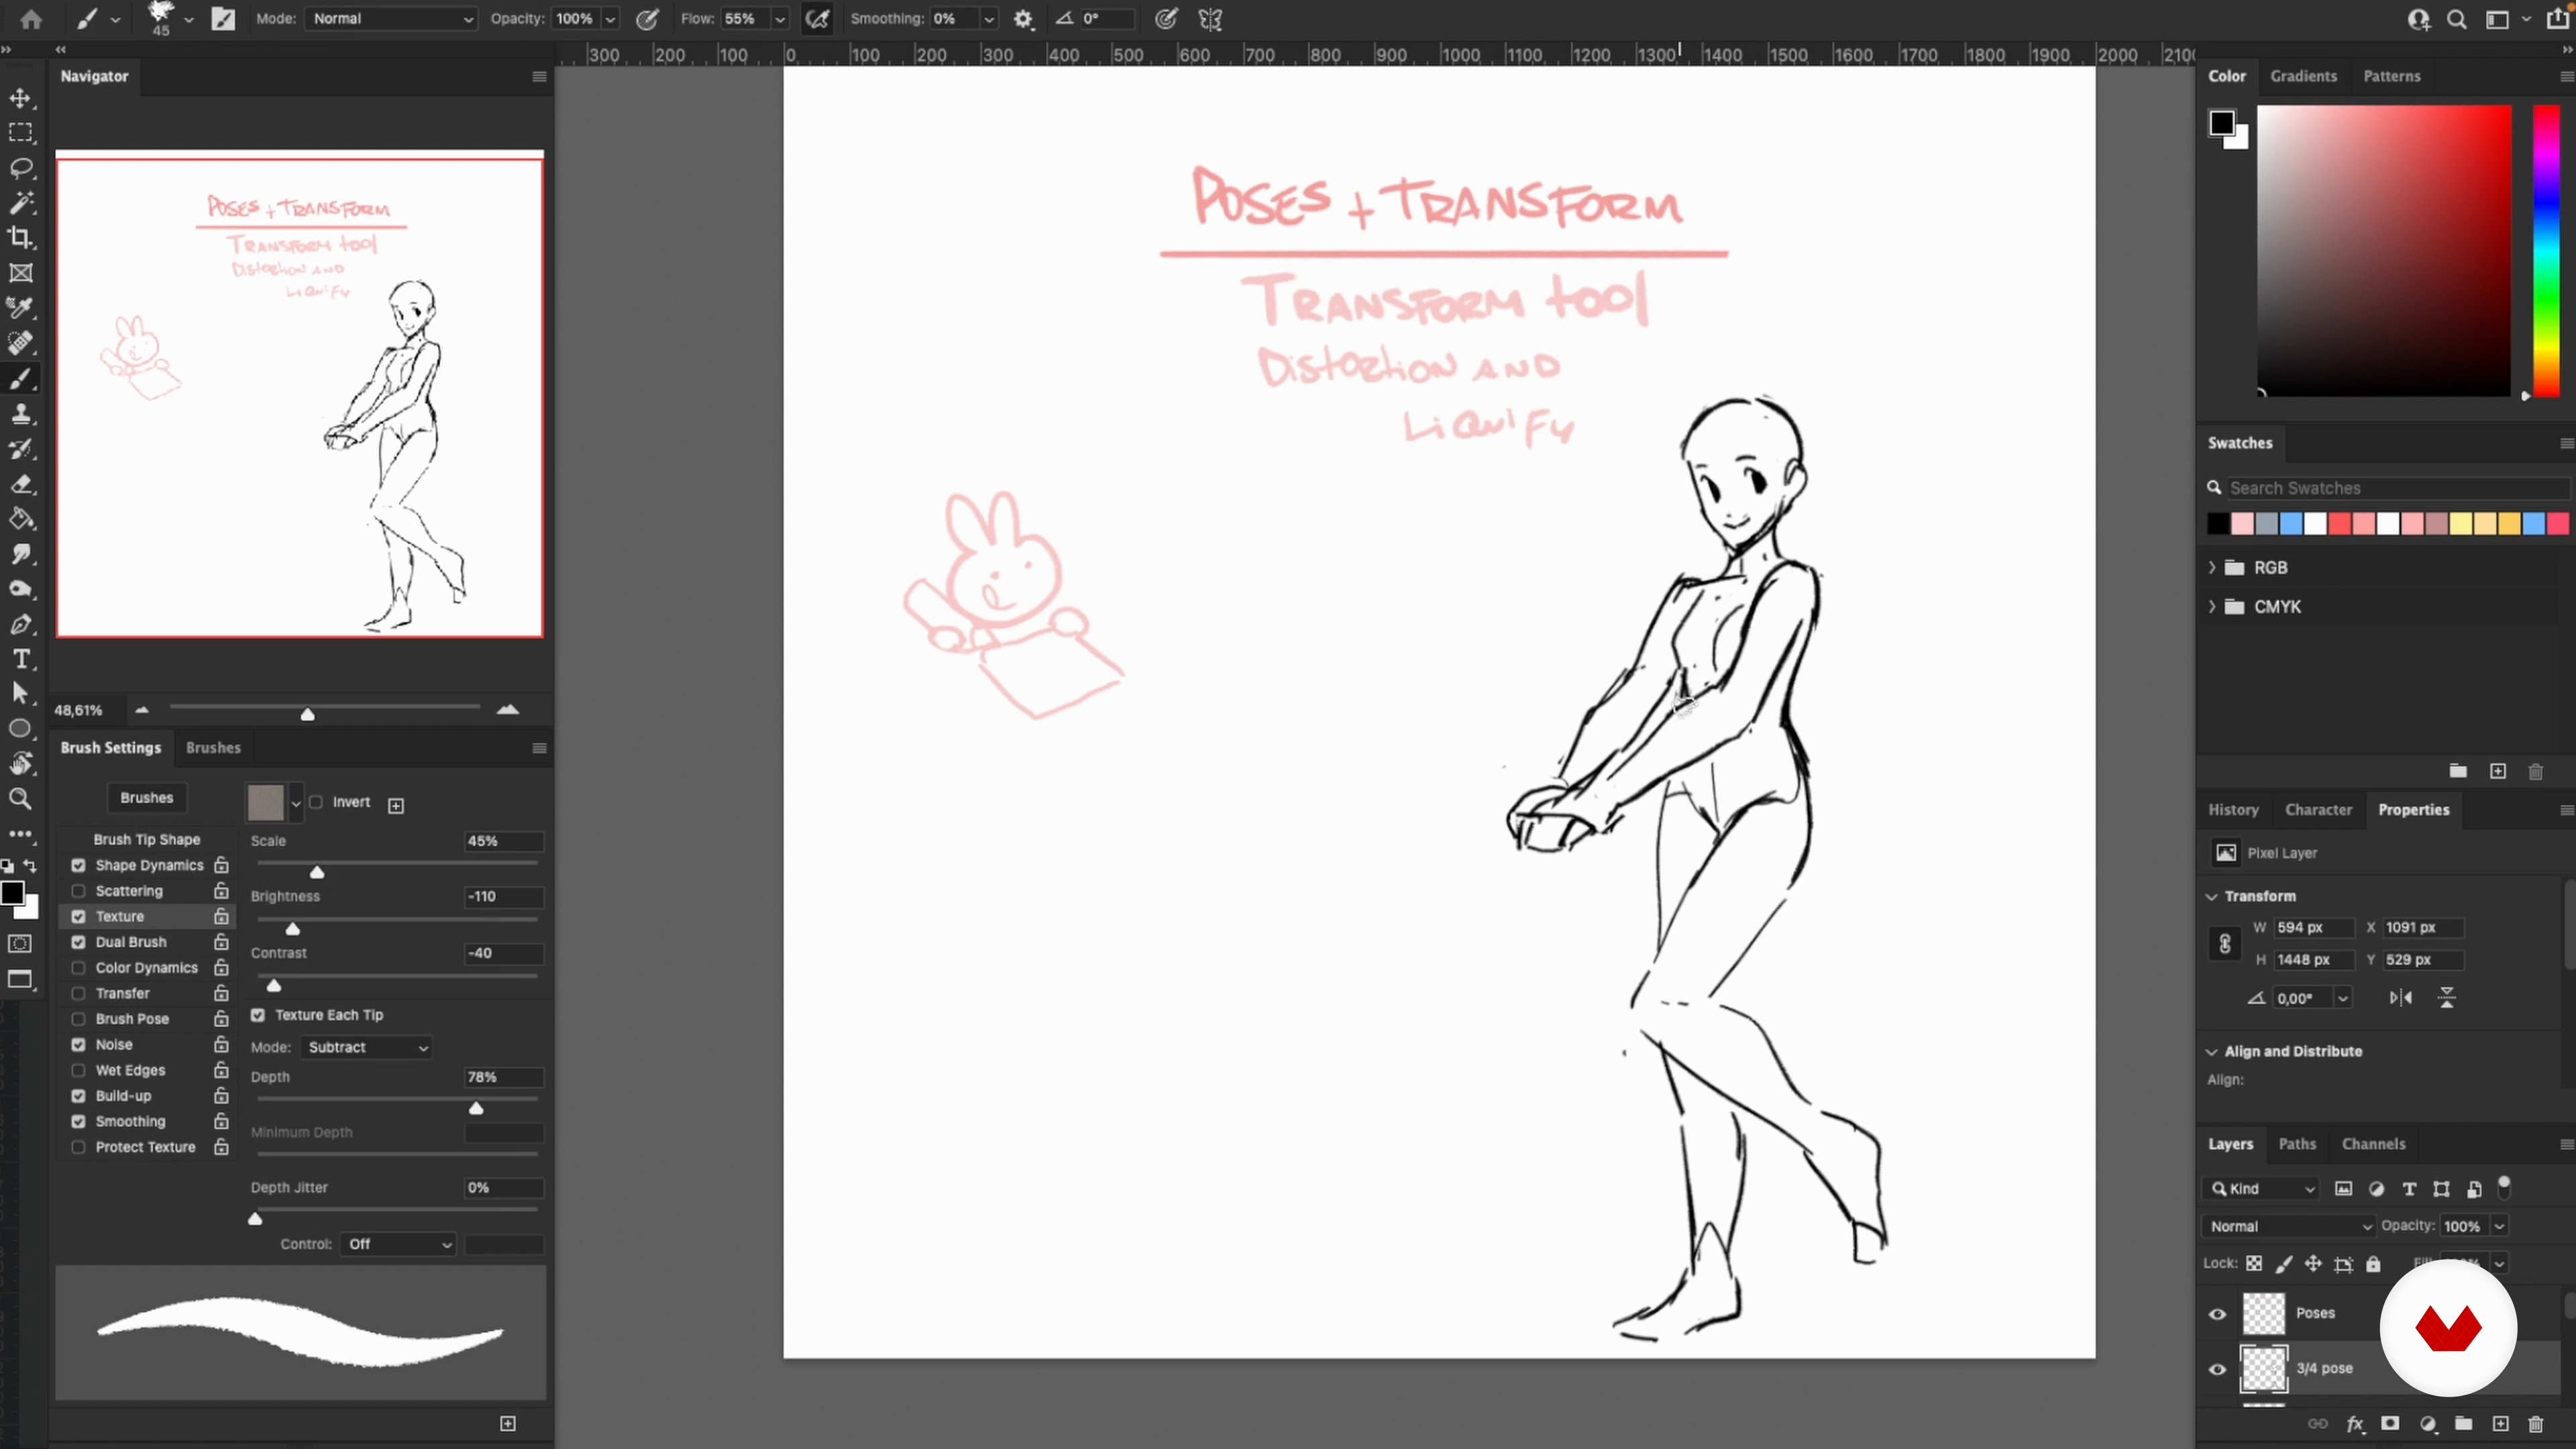Expand the RGB swatches folder

pyautogui.click(x=2212, y=568)
